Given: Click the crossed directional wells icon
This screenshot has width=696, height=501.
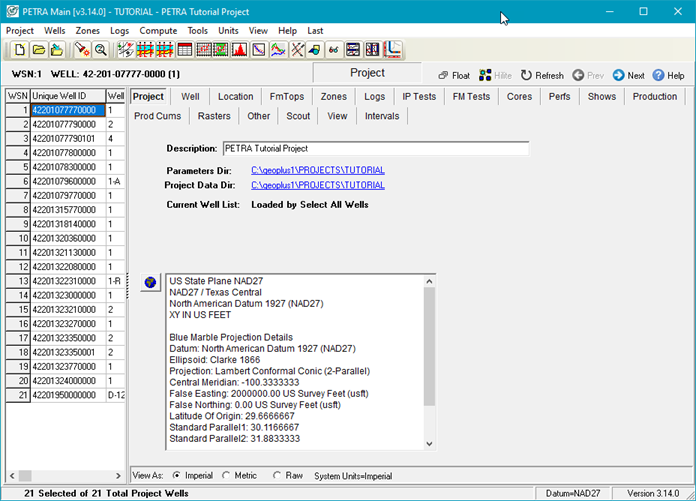Looking at the screenshot, I should coord(297,50).
